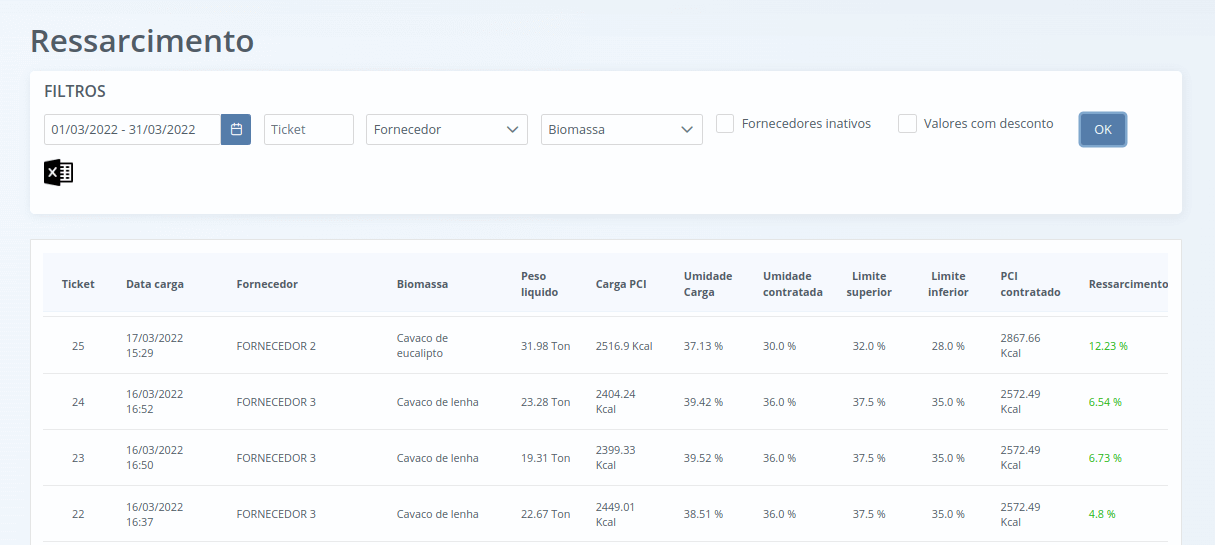This screenshot has height=545, width=1215.
Task: Select ticket number 22 cell
Action: (78, 514)
